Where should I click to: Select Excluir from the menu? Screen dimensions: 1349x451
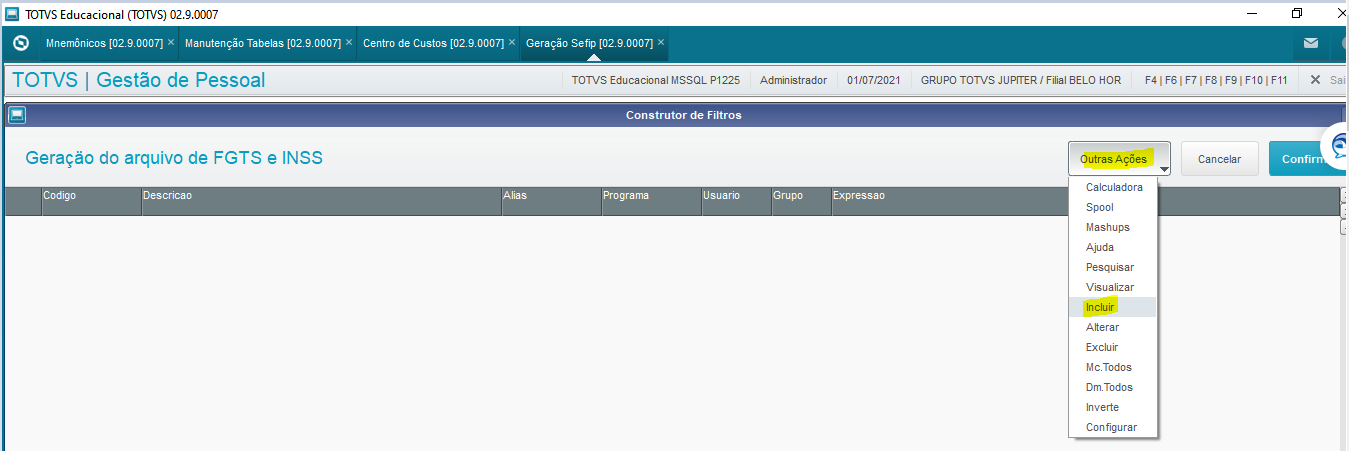coord(1113,347)
